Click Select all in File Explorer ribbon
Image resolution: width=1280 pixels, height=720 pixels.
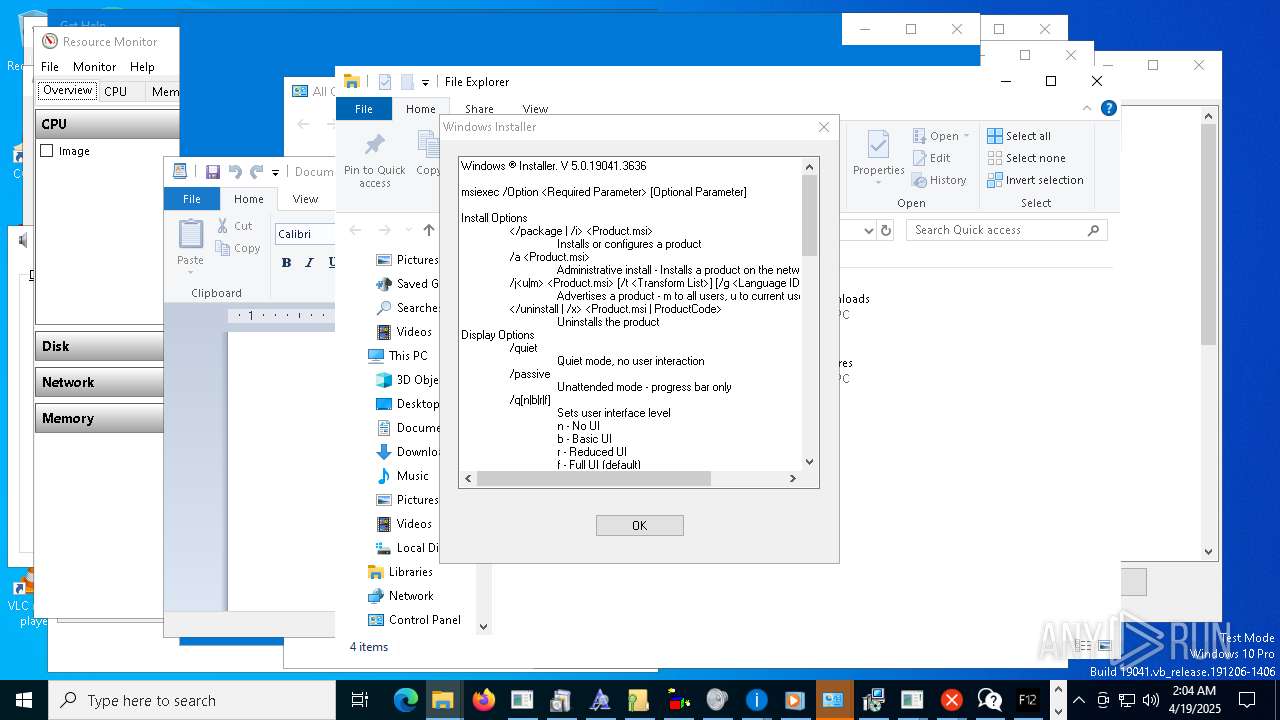click(1019, 136)
